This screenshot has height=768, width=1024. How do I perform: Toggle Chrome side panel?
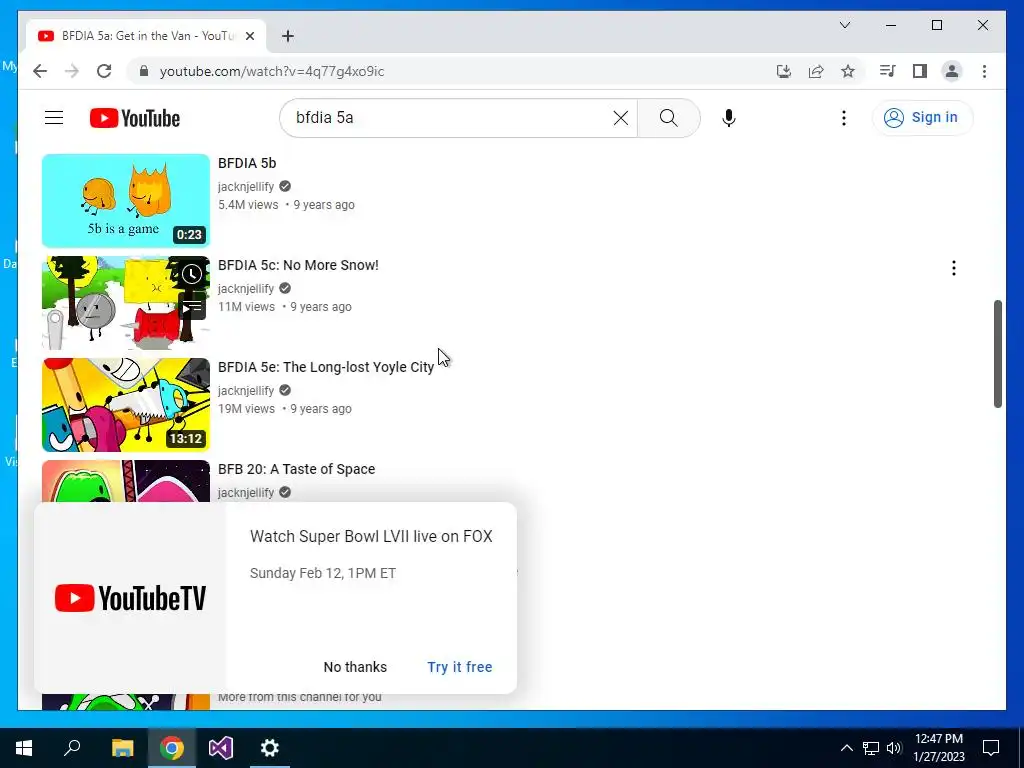(x=920, y=71)
